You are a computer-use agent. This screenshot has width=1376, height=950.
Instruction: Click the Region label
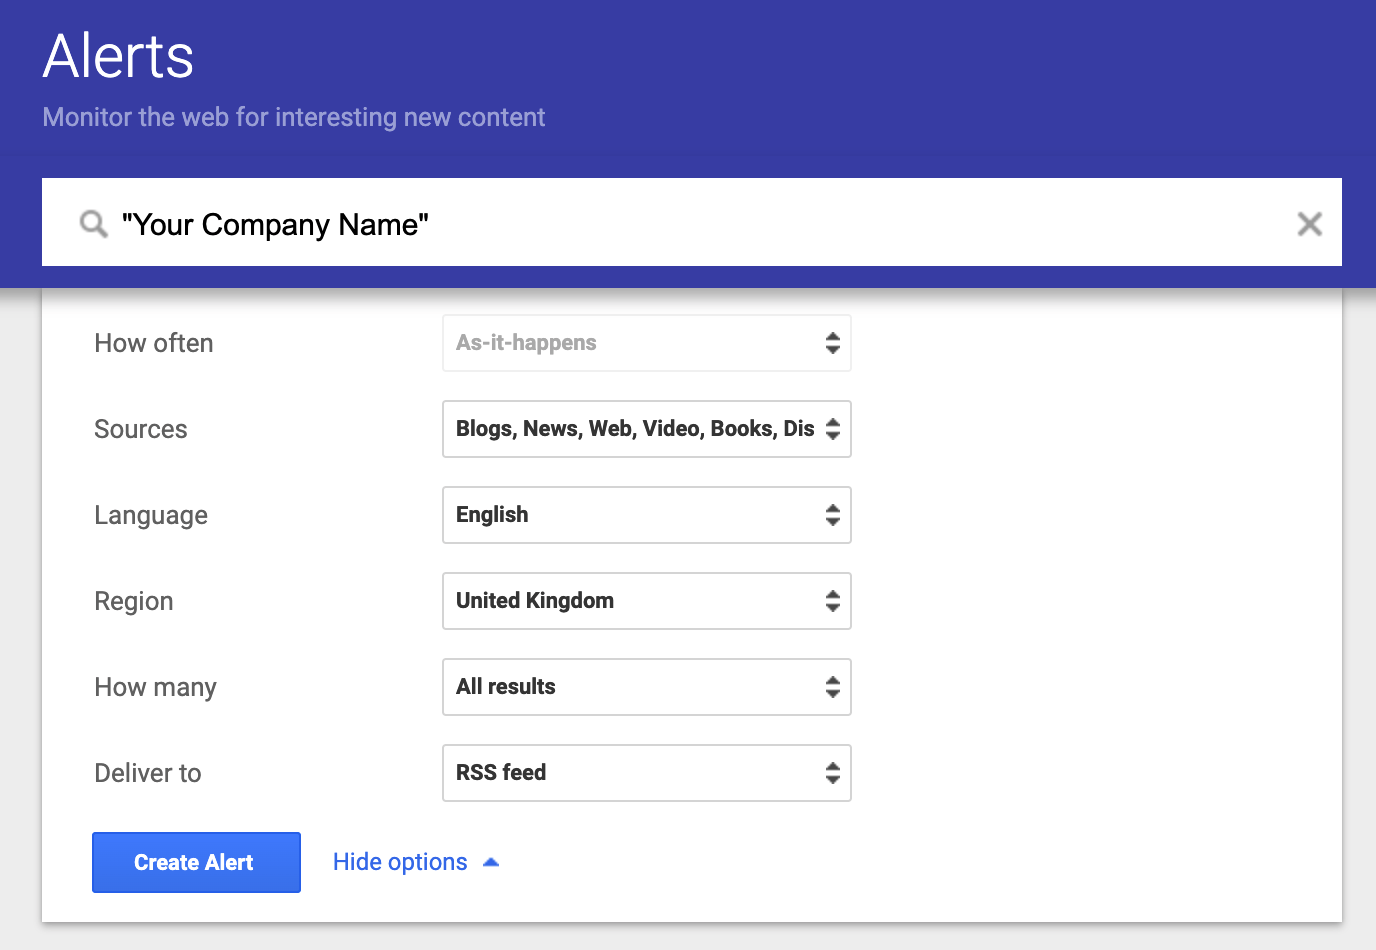[x=134, y=601]
